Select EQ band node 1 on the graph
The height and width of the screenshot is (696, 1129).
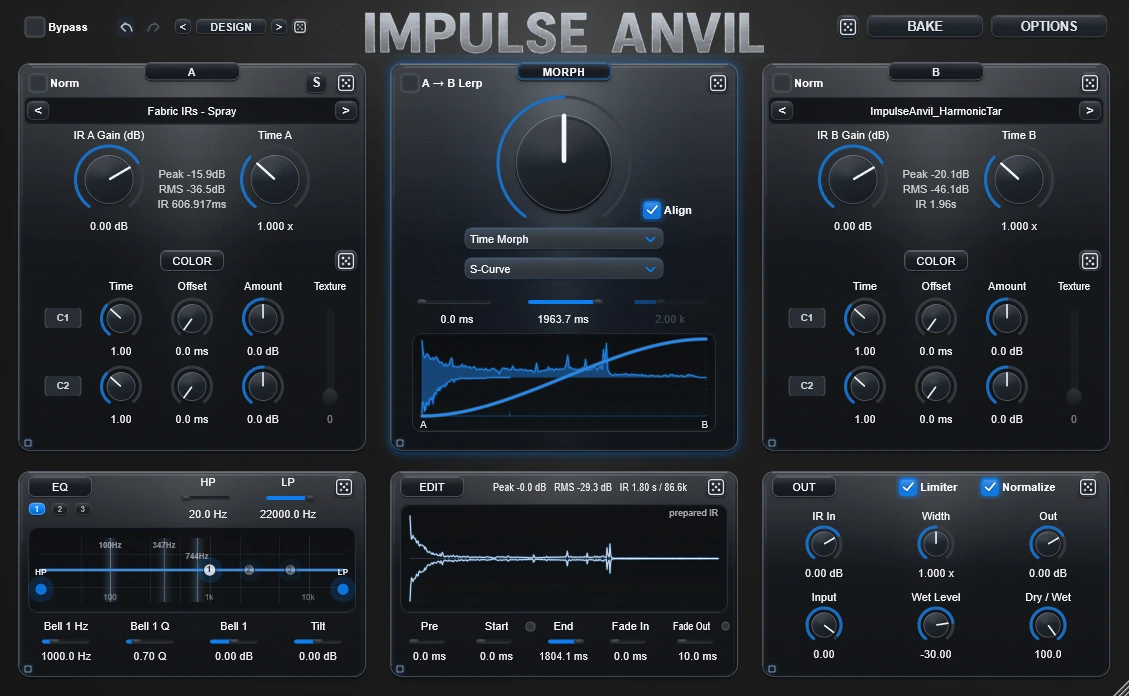click(x=210, y=570)
